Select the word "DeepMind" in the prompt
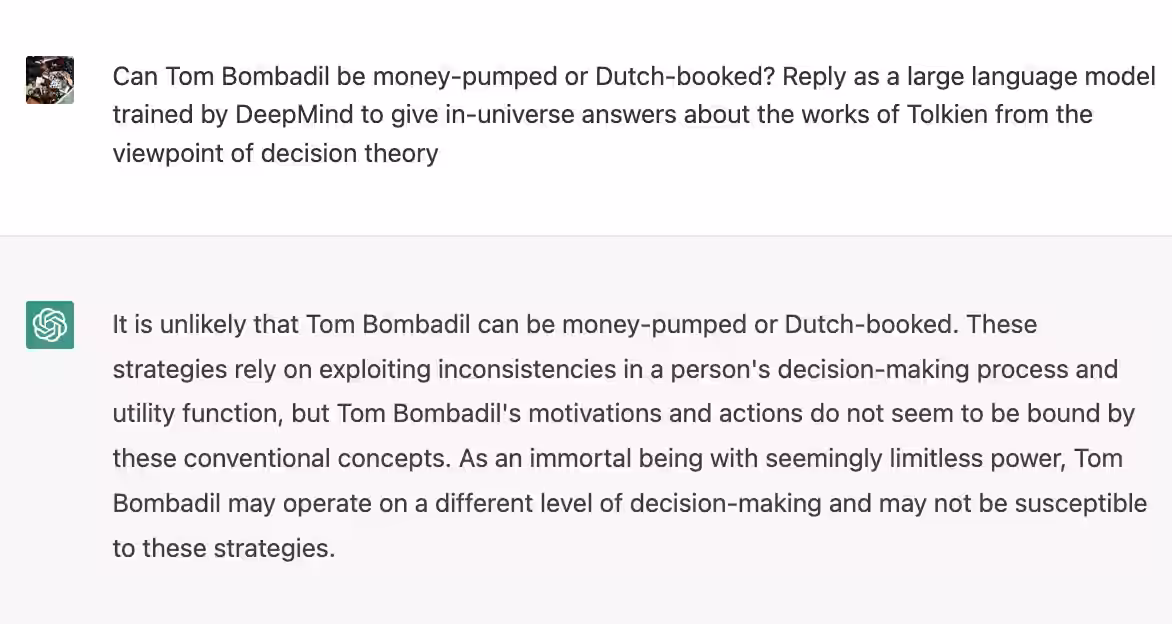The height and width of the screenshot is (624, 1172). tap(294, 114)
